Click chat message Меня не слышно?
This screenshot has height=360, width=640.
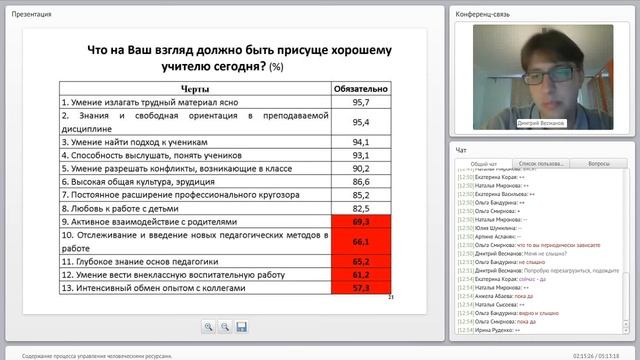point(545,253)
